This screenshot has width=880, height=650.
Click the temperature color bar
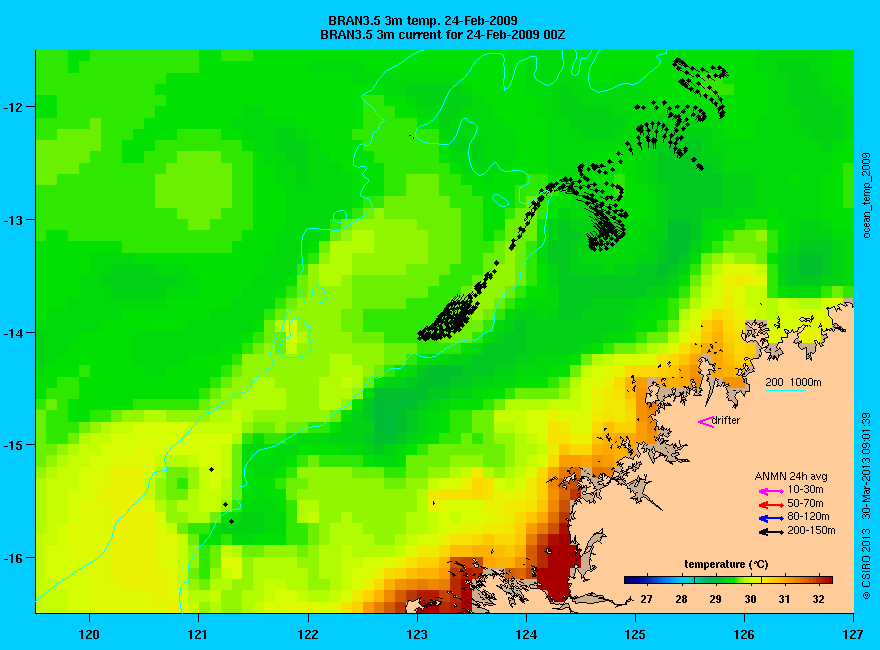click(728, 580)
